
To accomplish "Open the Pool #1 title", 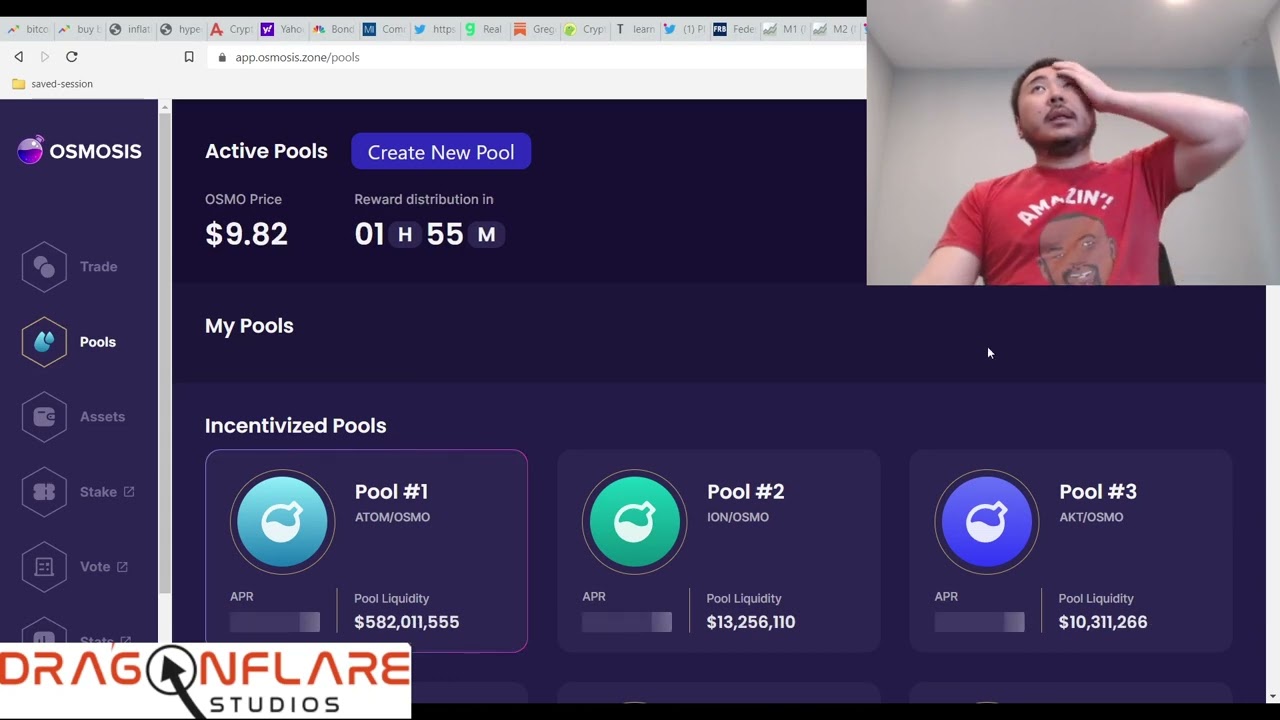I will (x=391, y=491).
